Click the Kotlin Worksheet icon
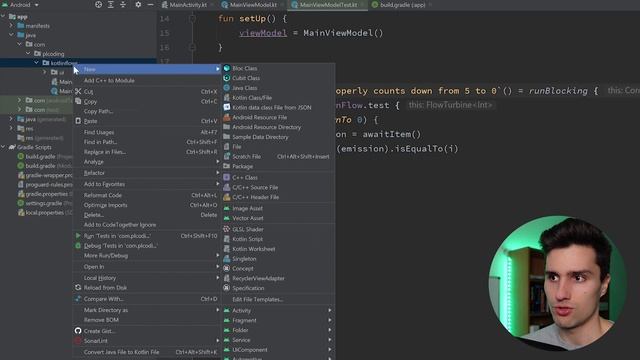 coord(227,249)
